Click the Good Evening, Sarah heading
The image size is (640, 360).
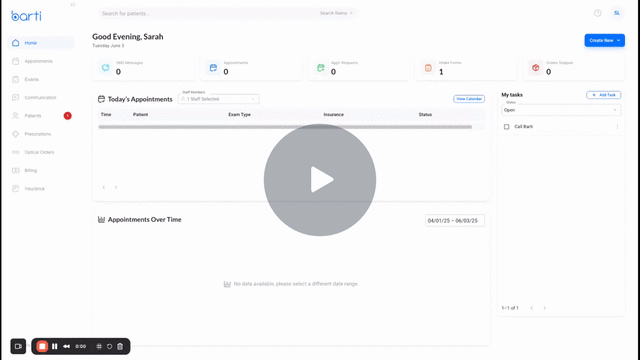128,37
